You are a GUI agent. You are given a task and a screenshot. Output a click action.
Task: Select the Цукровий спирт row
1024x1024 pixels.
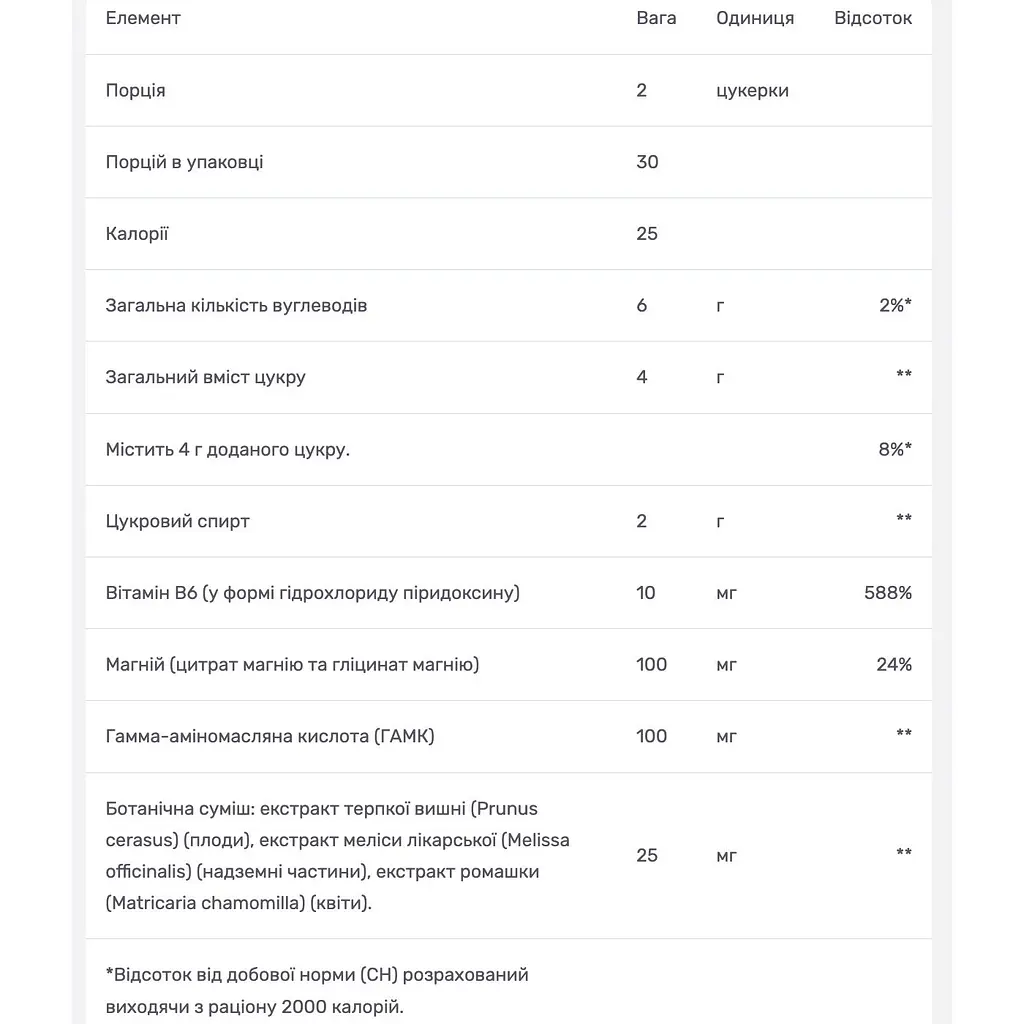click(508, 521)
